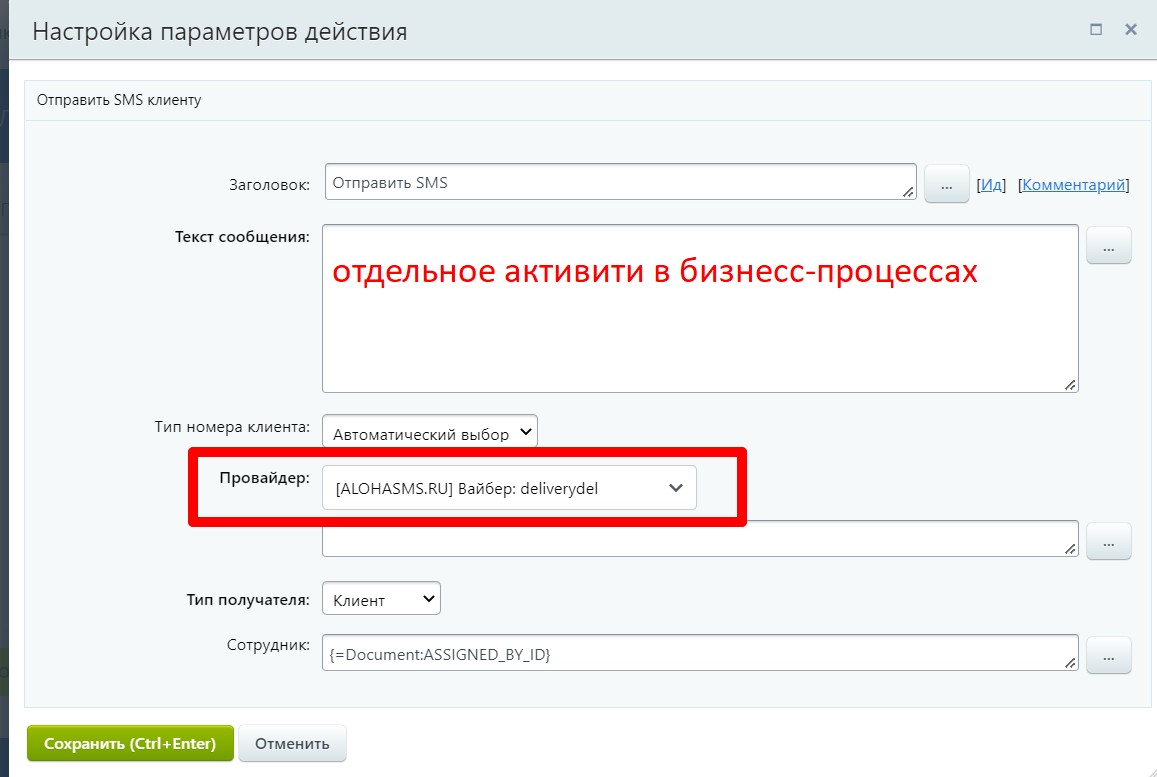The width and height of the screenshot is (1157, 777).
Task: Click resize grip of Текст сообщения area
Action: click(x=1070, y=384)
